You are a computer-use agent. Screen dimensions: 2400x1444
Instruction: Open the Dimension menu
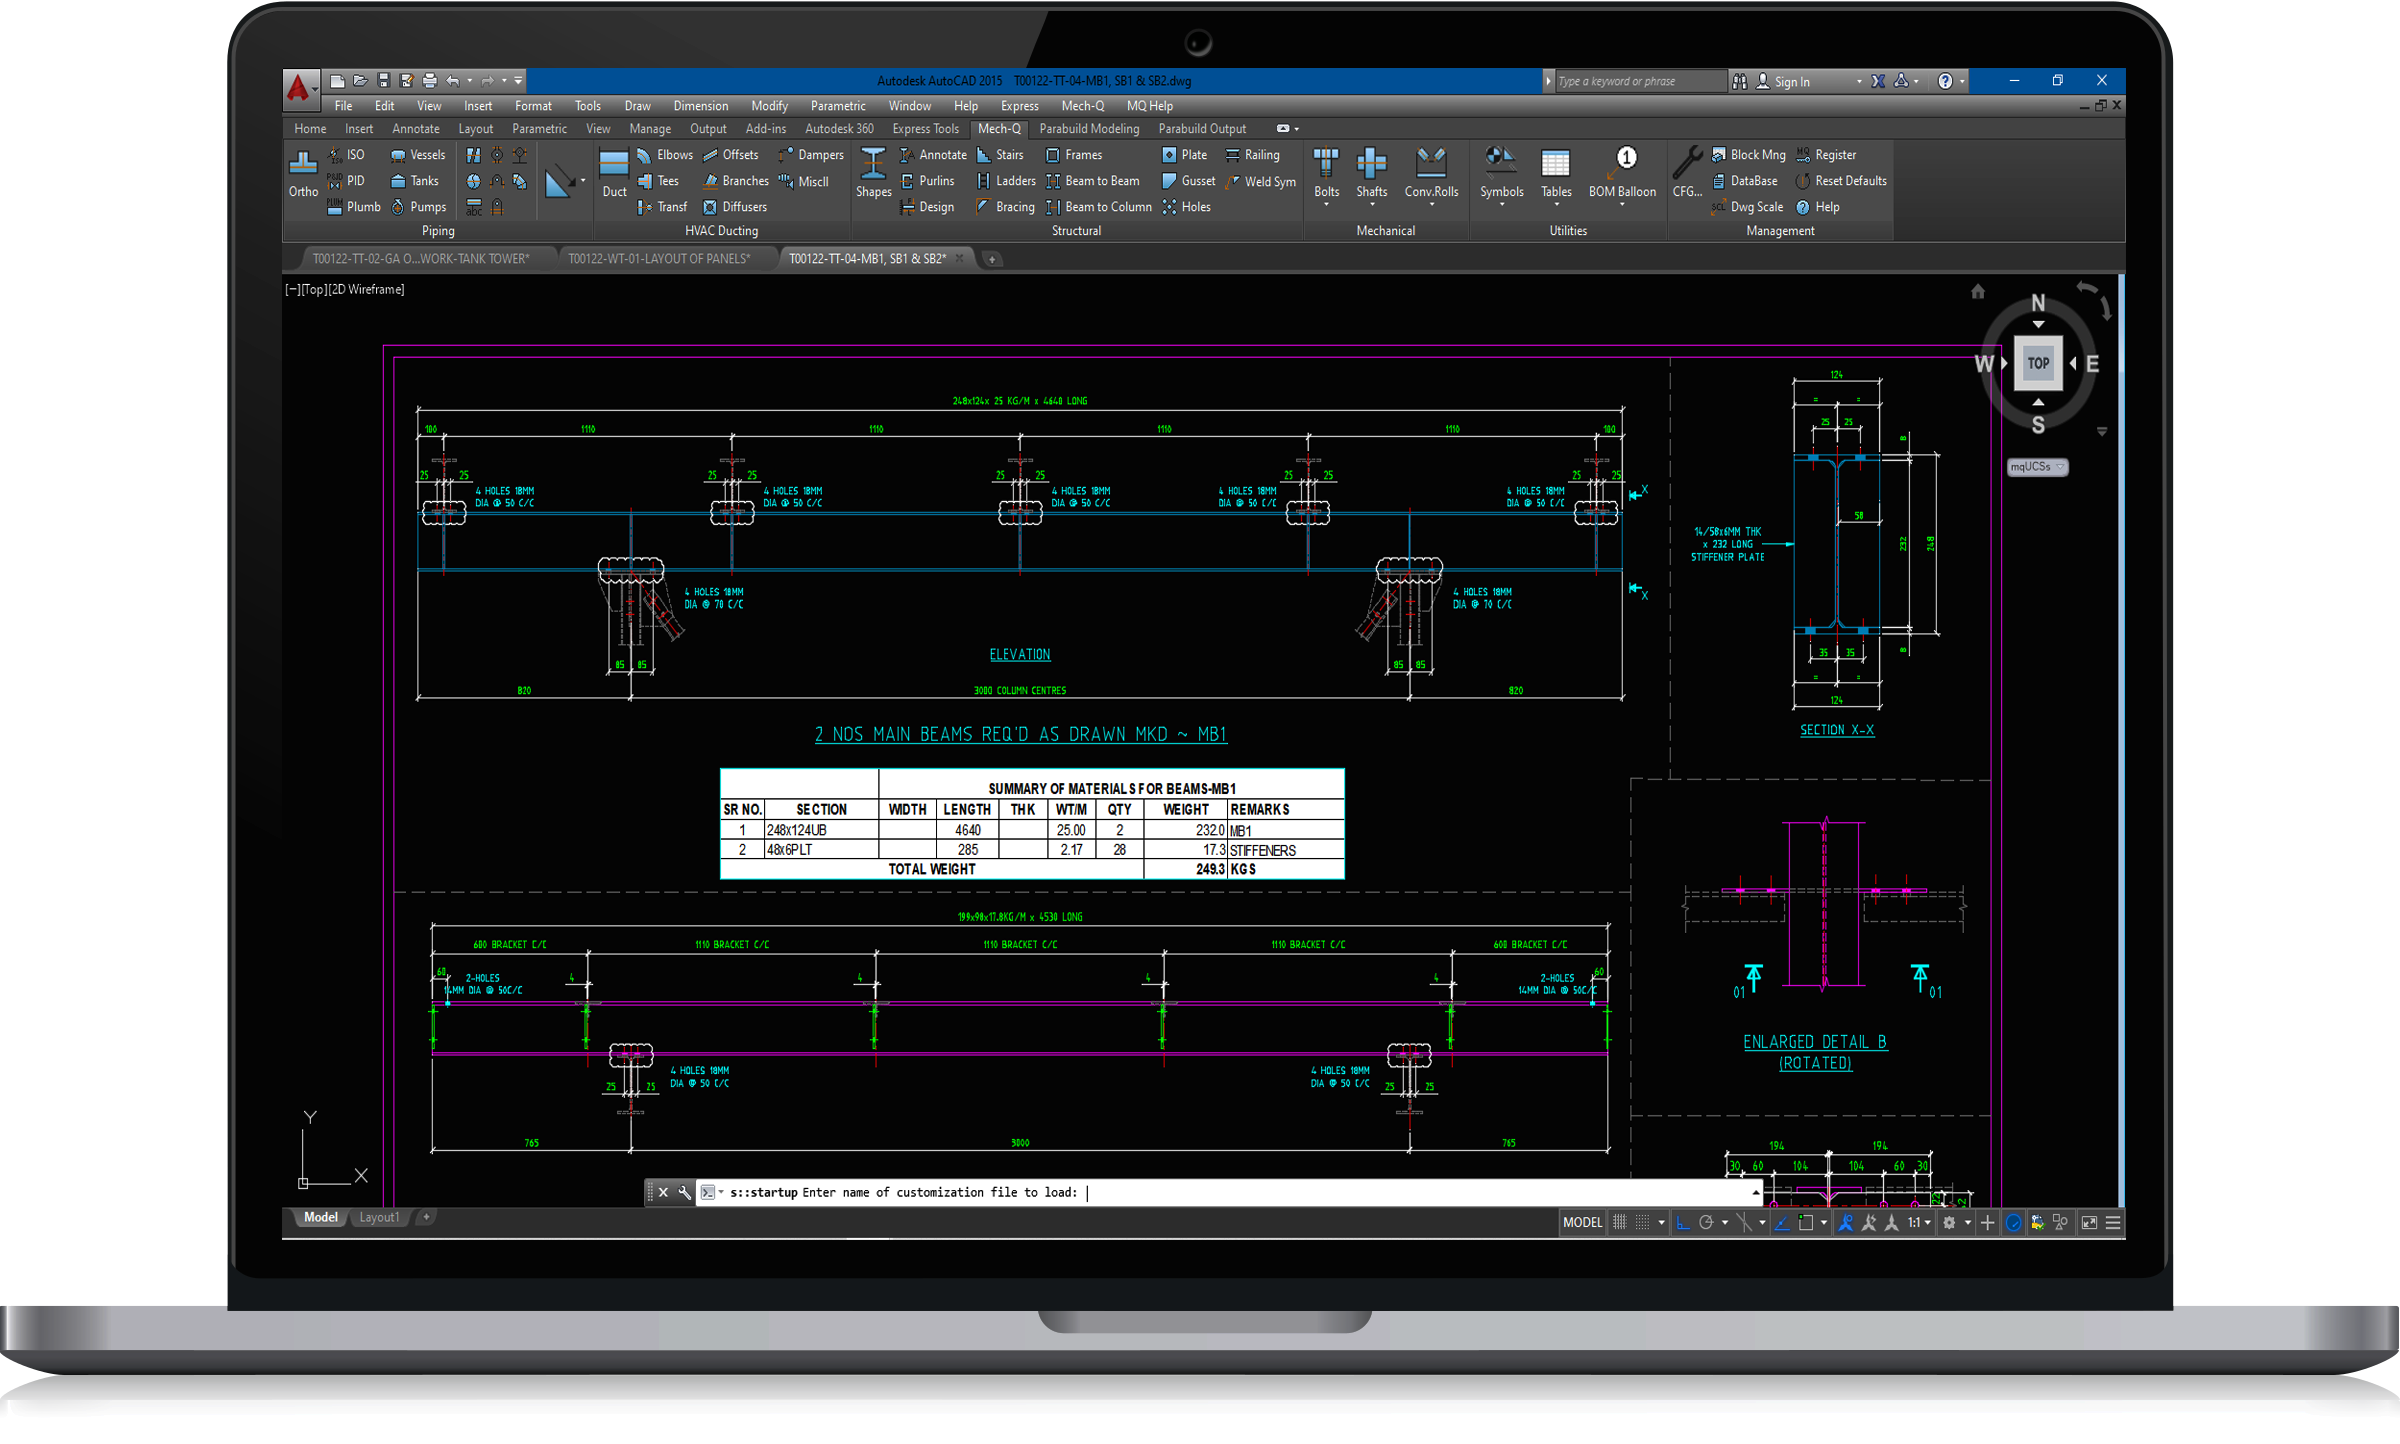coord(700,105)
